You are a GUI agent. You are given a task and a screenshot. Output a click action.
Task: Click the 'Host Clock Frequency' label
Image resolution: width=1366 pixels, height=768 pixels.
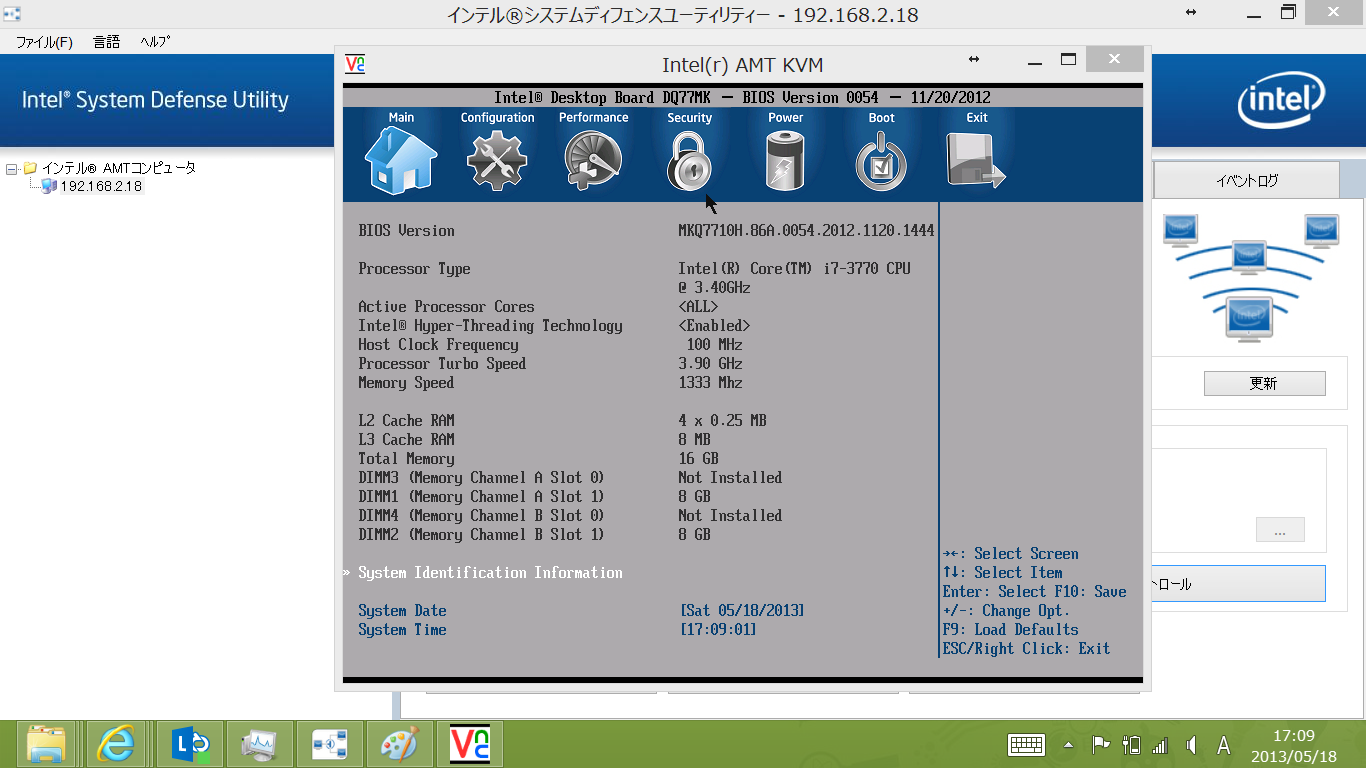tap(438, 345)
